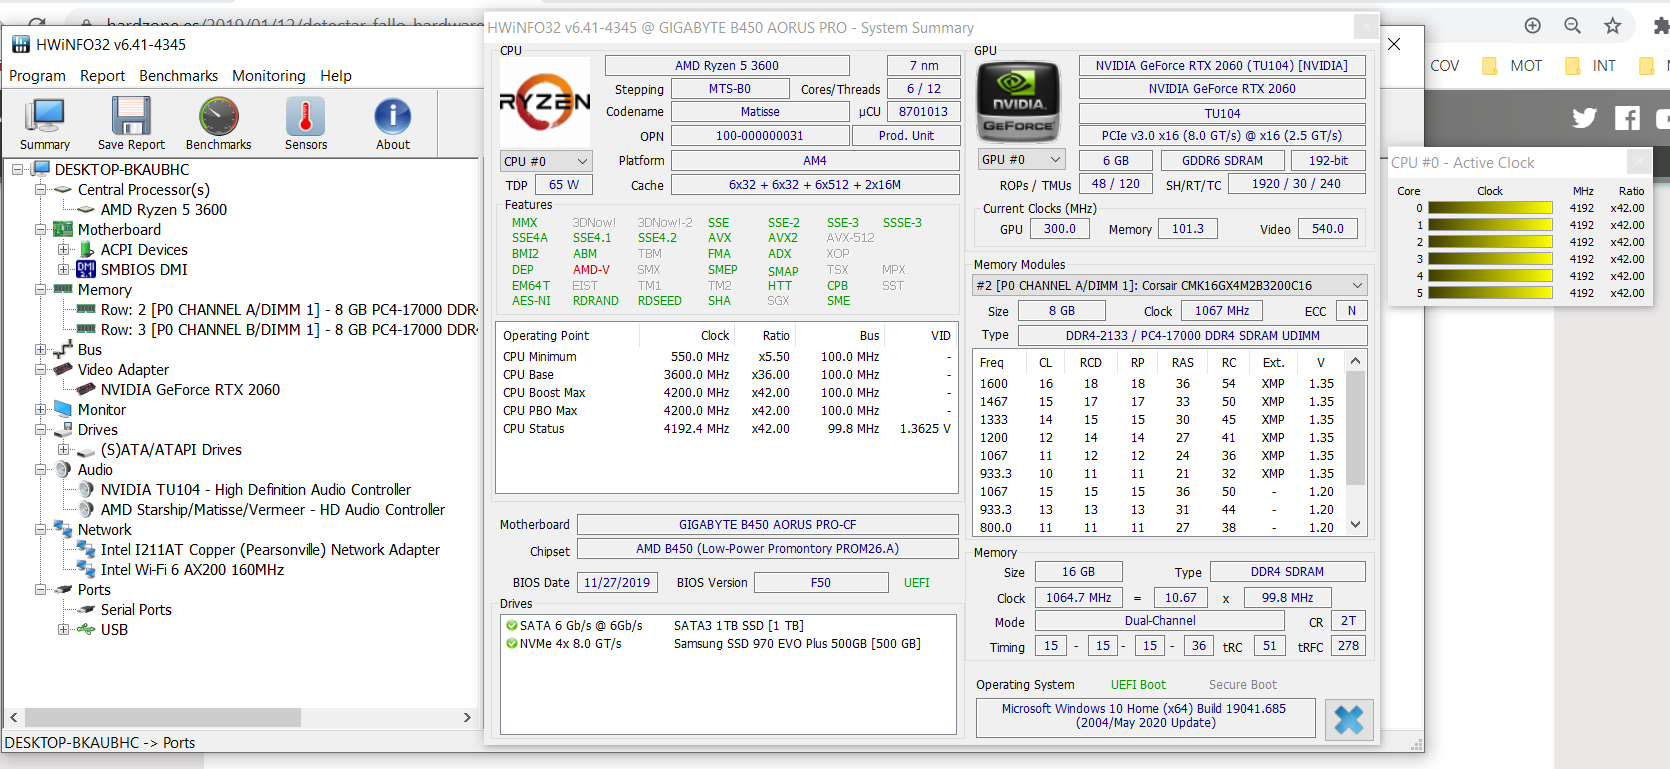Click tree panel horizontal scroll left arrow
Screen dimensions: 1670x769
click(14, 718)
